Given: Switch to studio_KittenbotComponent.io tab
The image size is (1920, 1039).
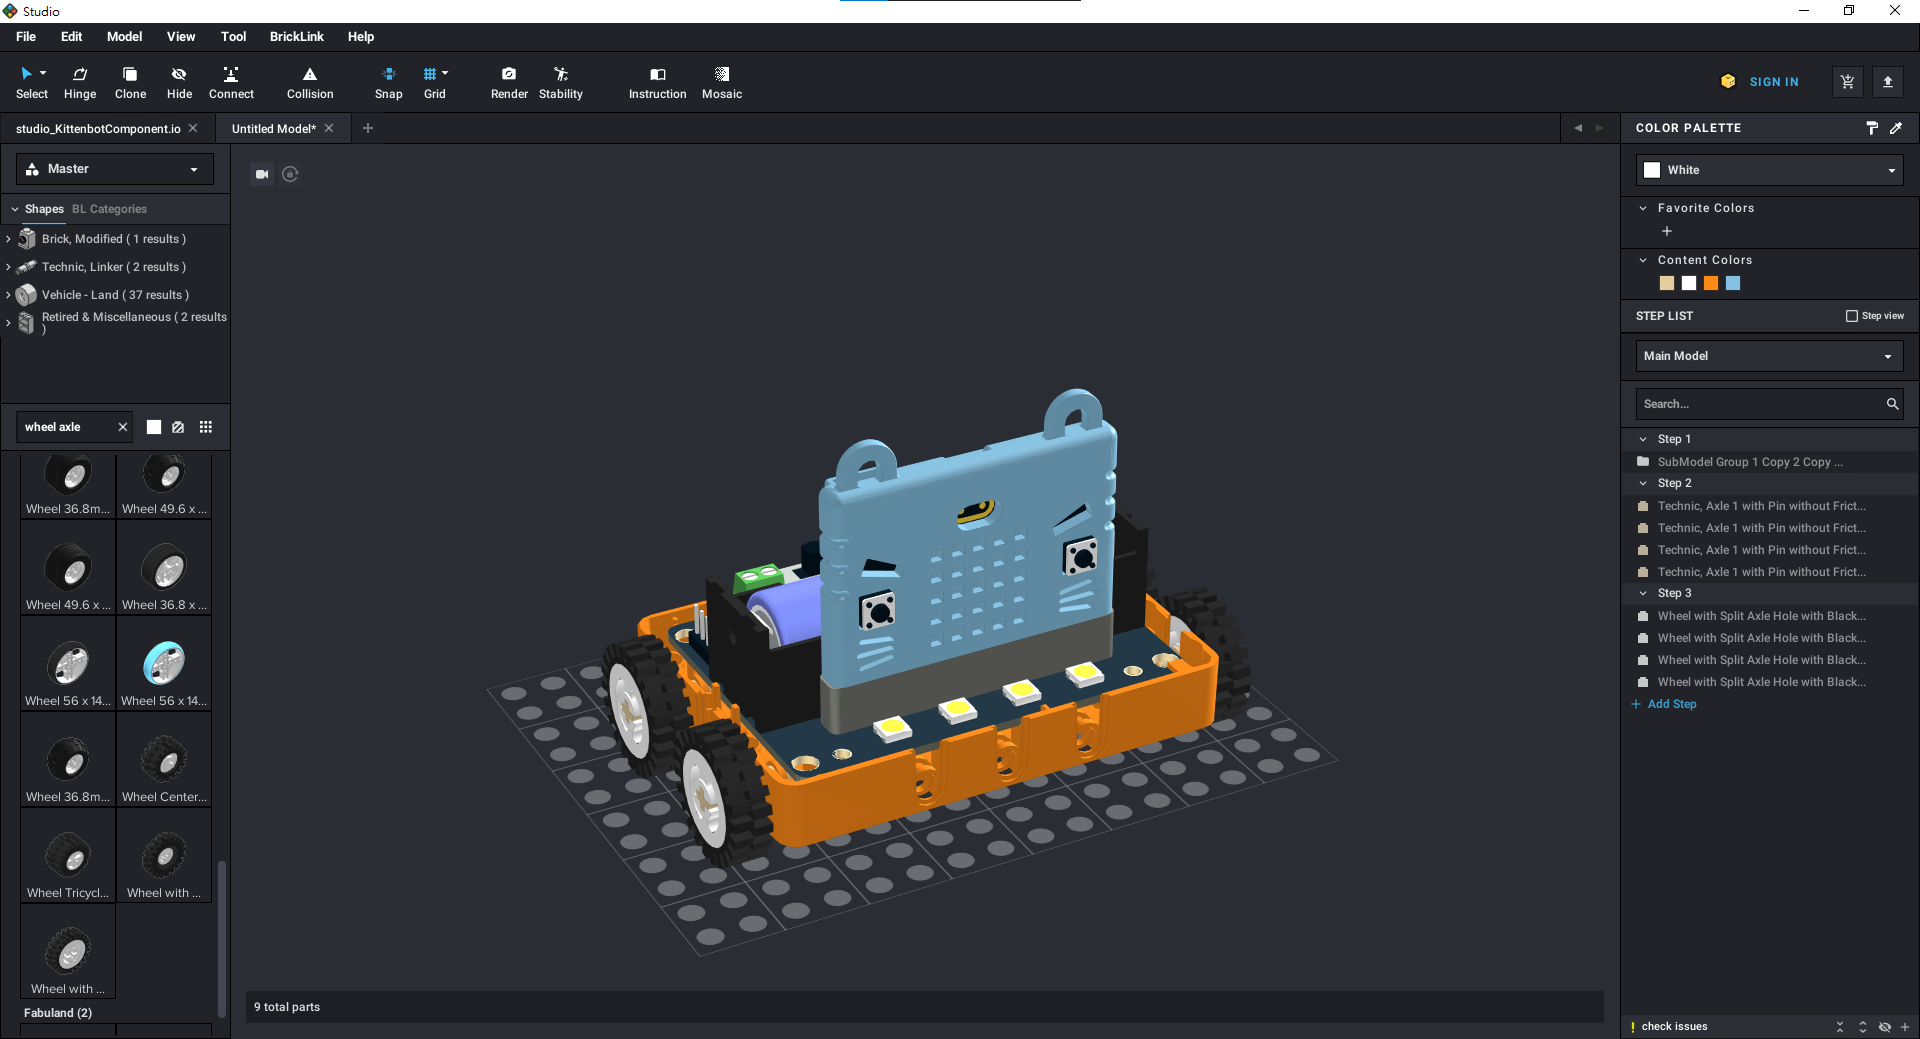Looking at the screenshot, I should pos(98,129).
